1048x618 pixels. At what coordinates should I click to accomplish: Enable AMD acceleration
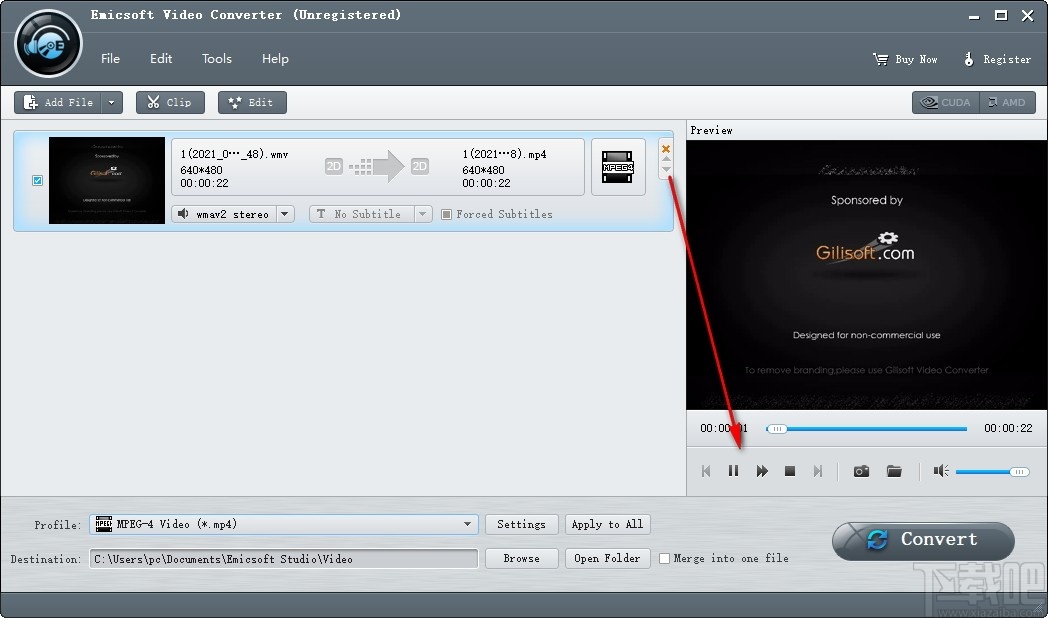pos(1008,102)
